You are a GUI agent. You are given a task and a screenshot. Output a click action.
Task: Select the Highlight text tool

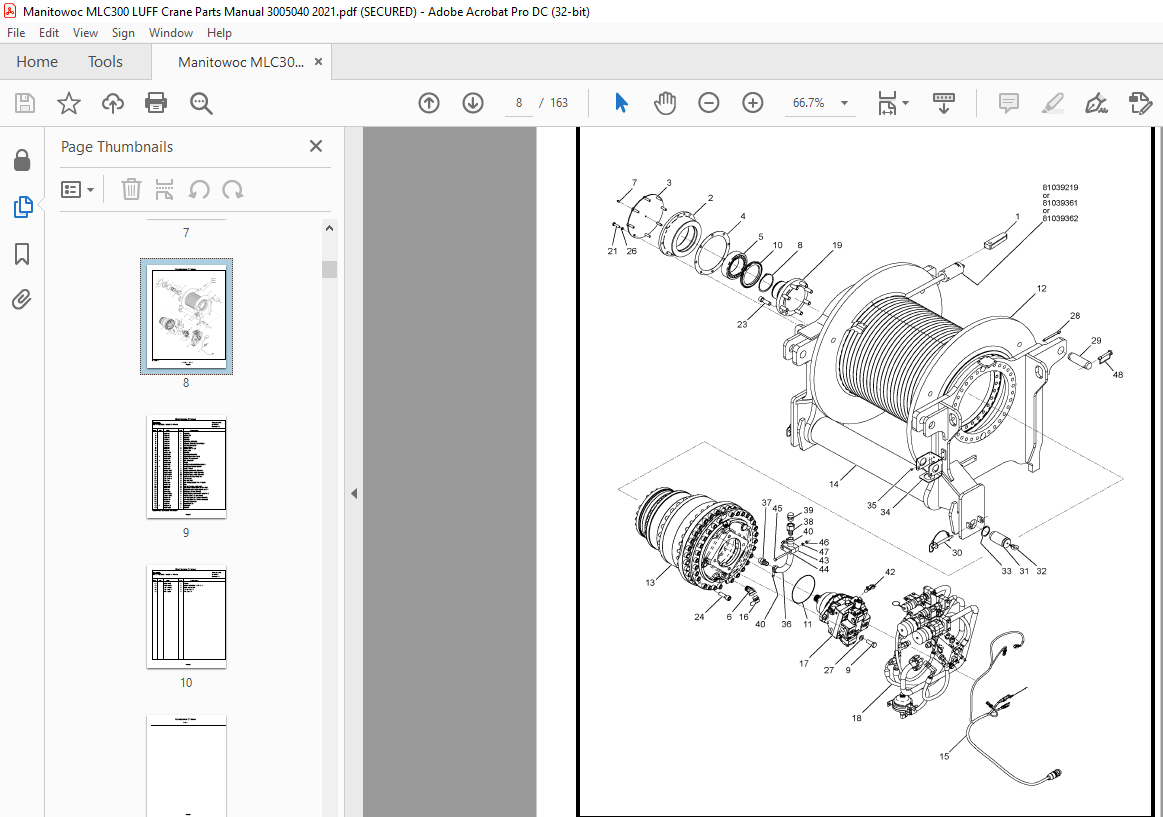click(x=1052, y=103)
